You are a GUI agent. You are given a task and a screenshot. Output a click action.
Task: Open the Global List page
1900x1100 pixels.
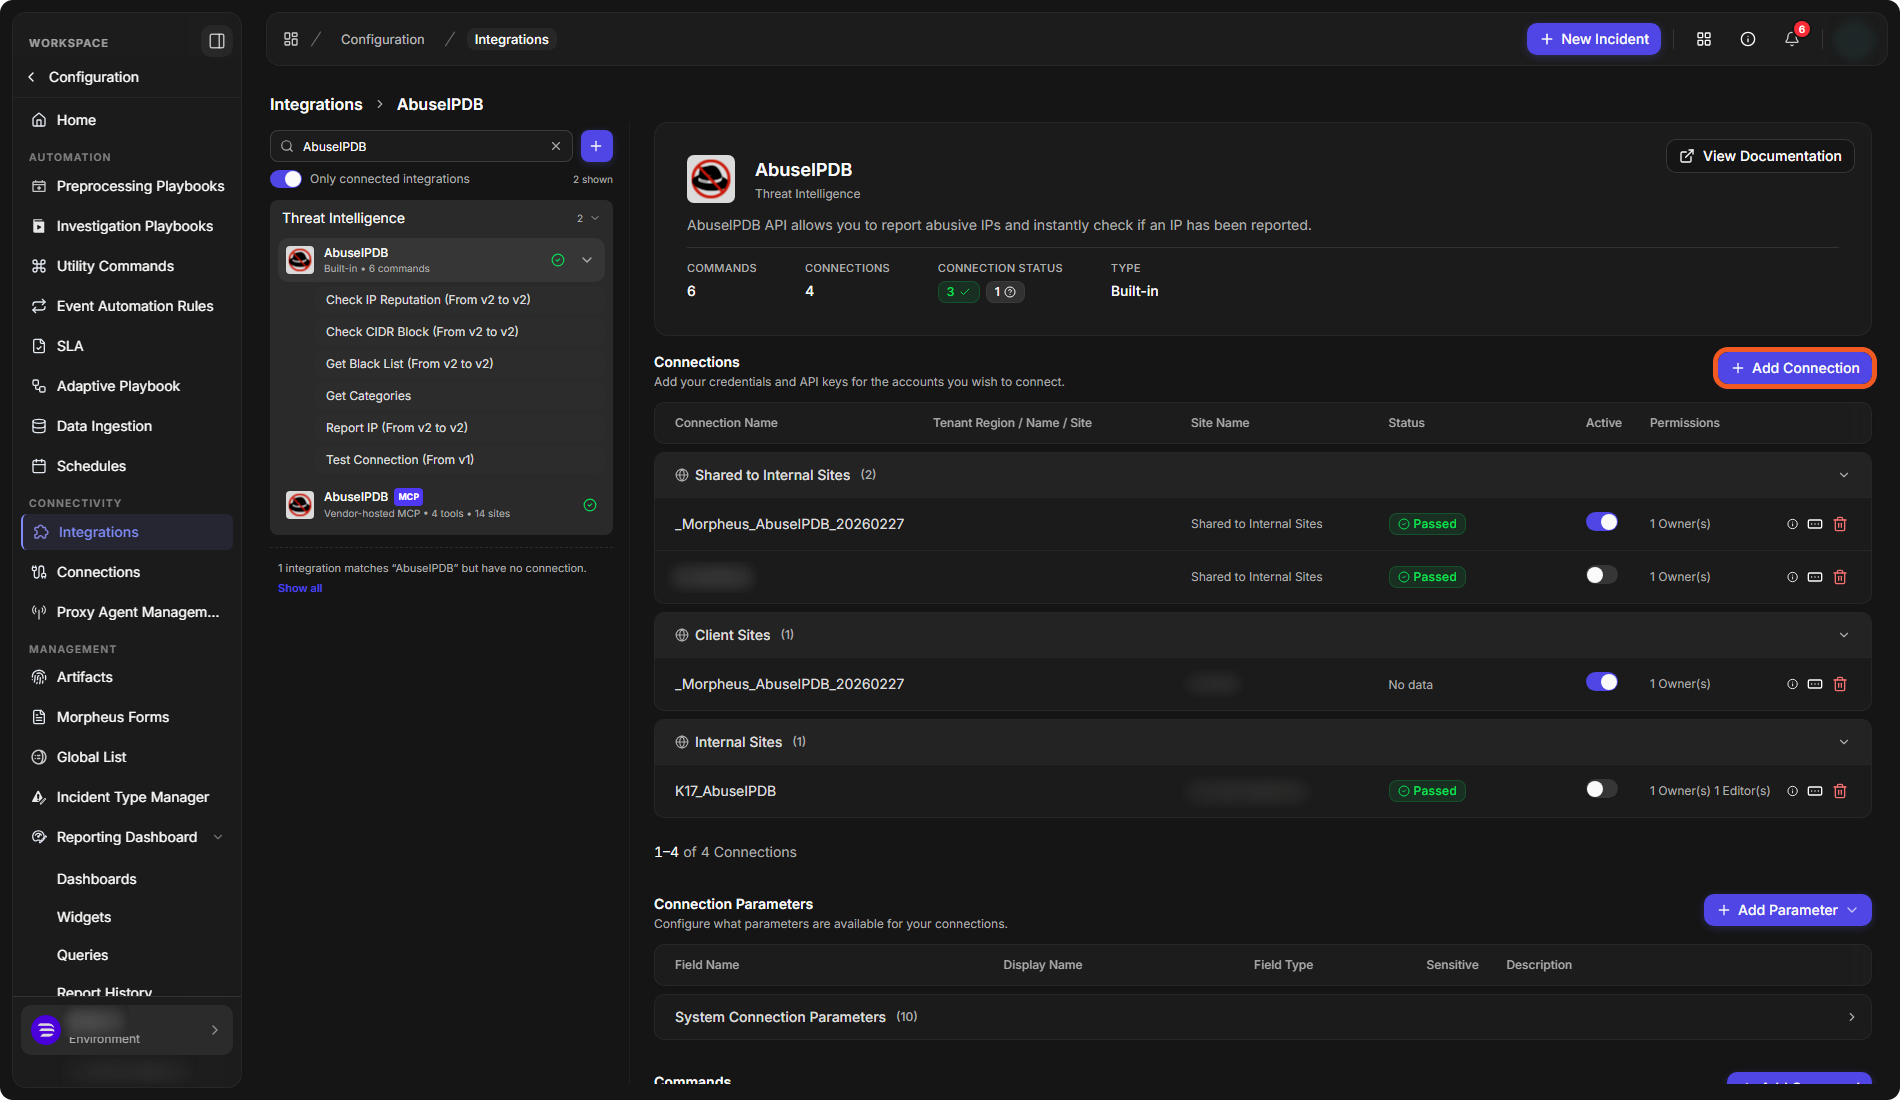pyautogui.click(x=126, y=757)
